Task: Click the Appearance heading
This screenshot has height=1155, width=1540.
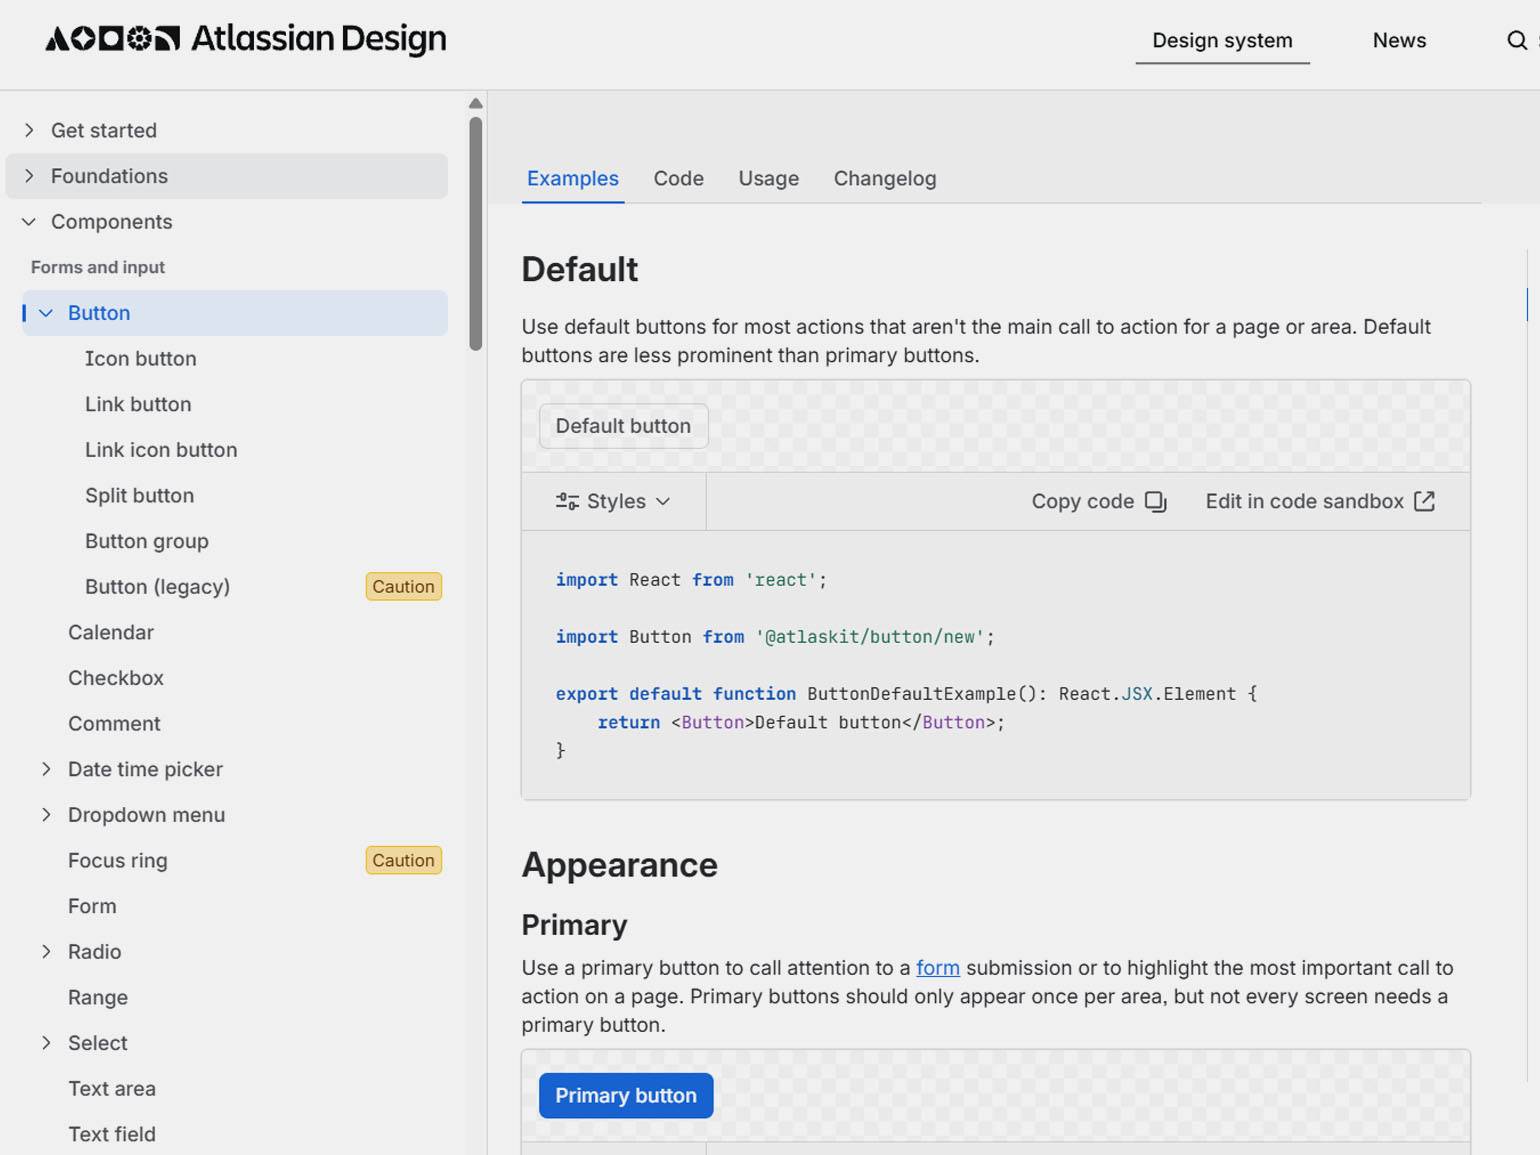Action: (620, 865)
